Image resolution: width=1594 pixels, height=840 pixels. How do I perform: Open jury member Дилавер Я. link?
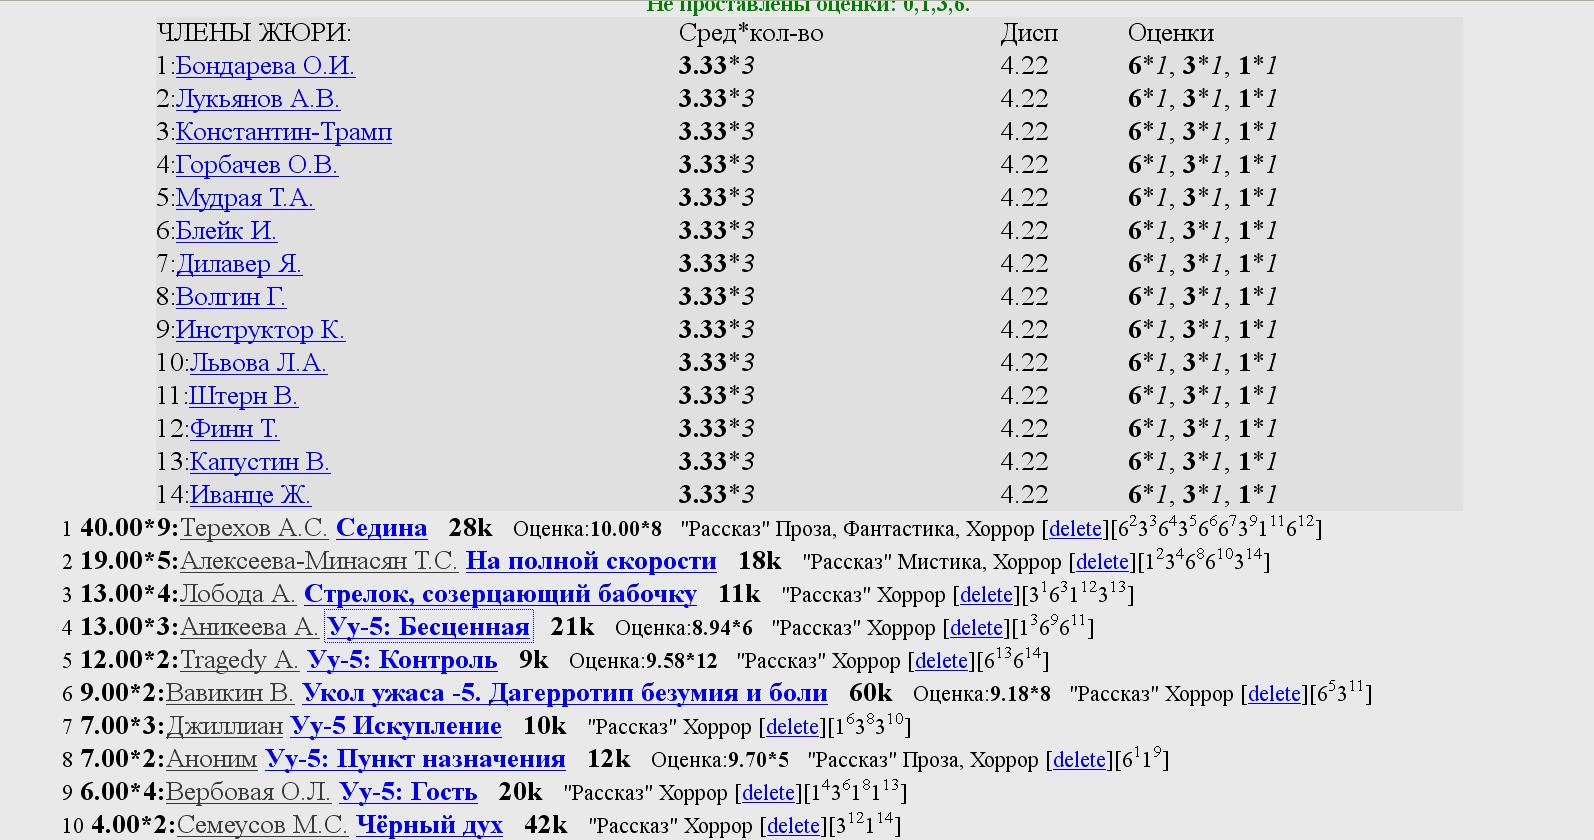(x=238, y=264)
